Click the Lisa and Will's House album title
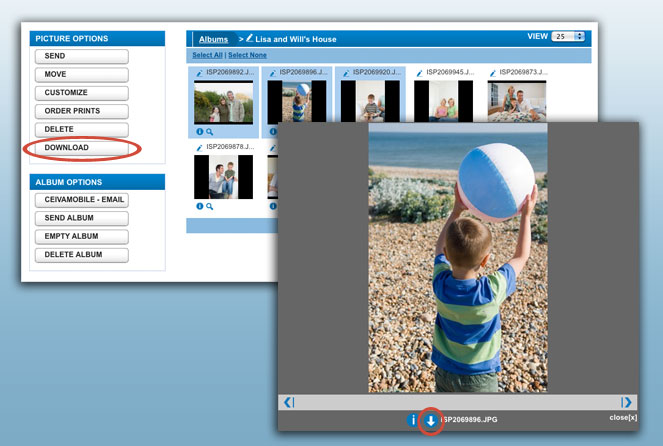 pos(296,39)
